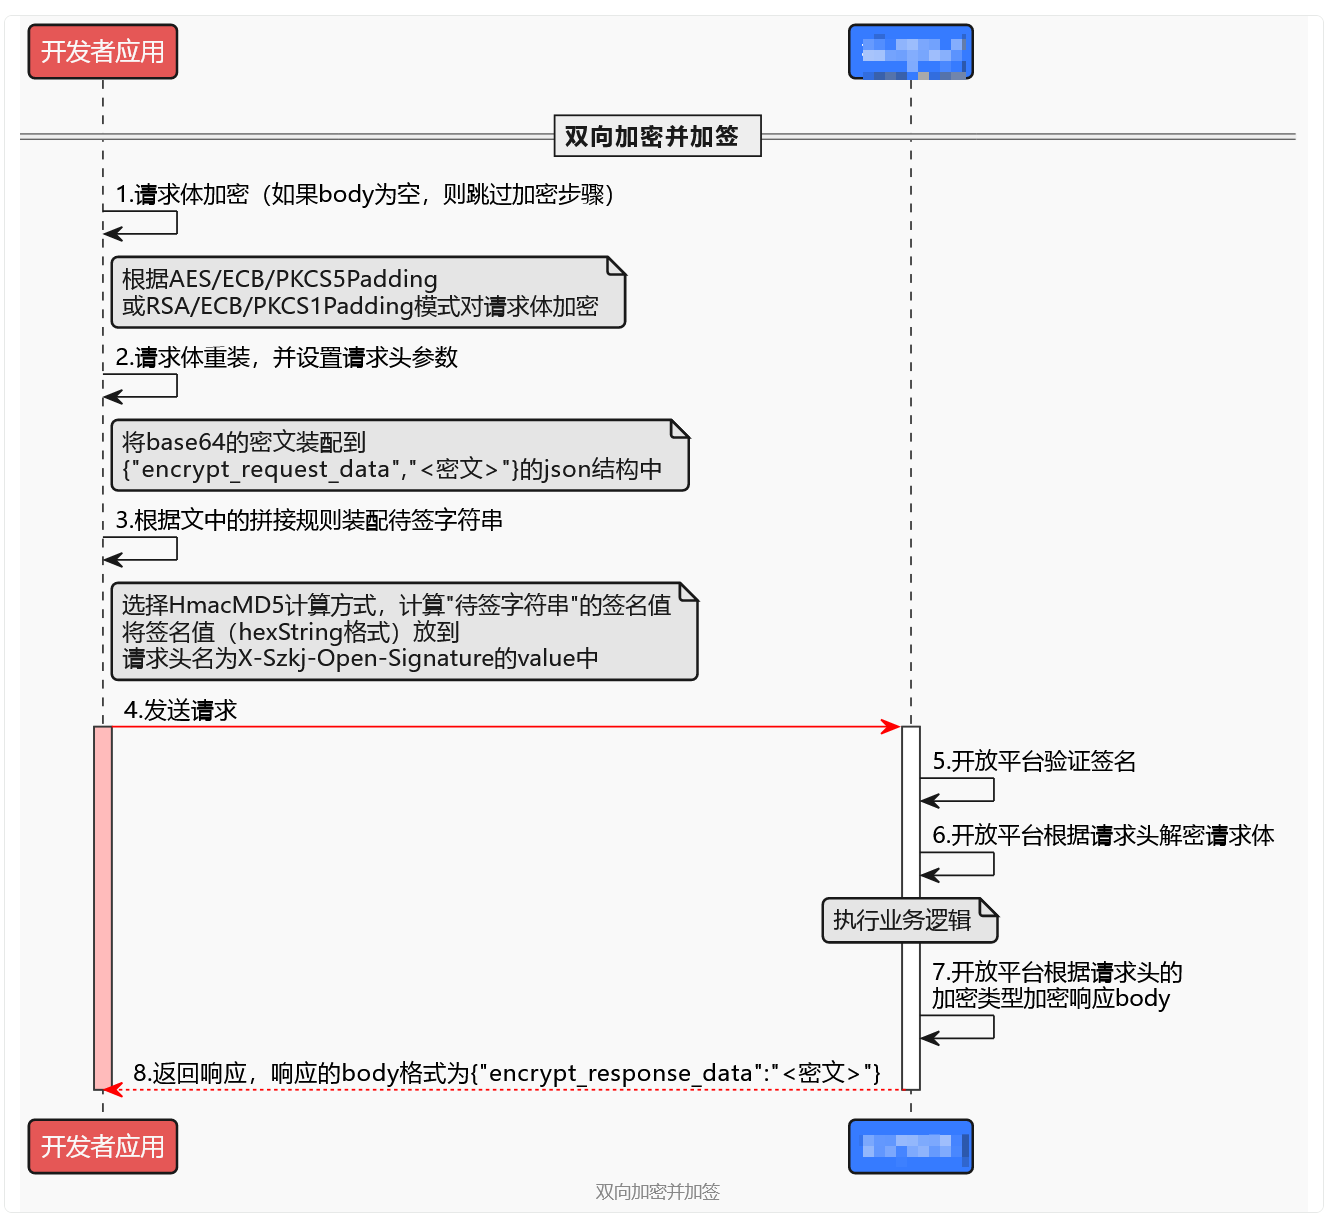
Task: Click the encrypt_request_data json note box
Action: (x=400, y=455)
